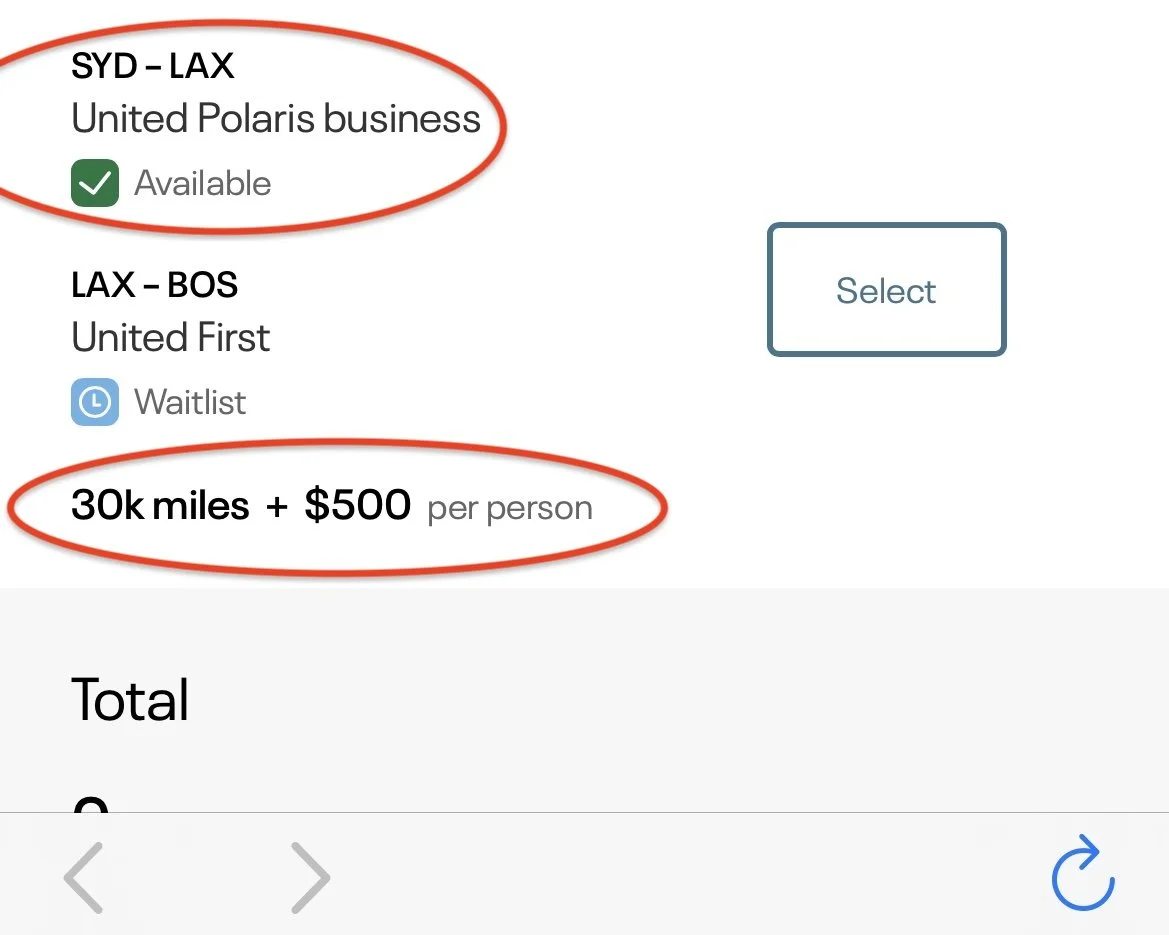Tap the LAX – BOS route label

(x=154, y=285)
